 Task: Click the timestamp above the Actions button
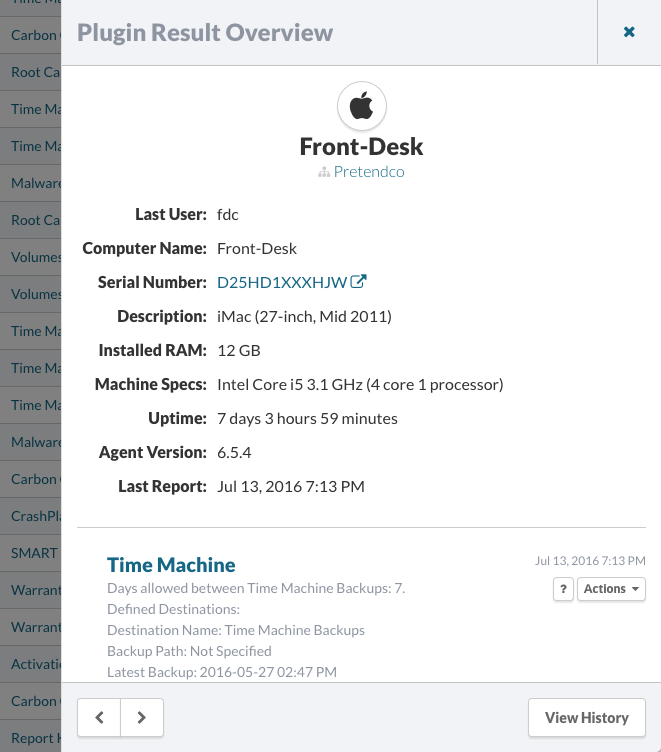pos(590,561)
